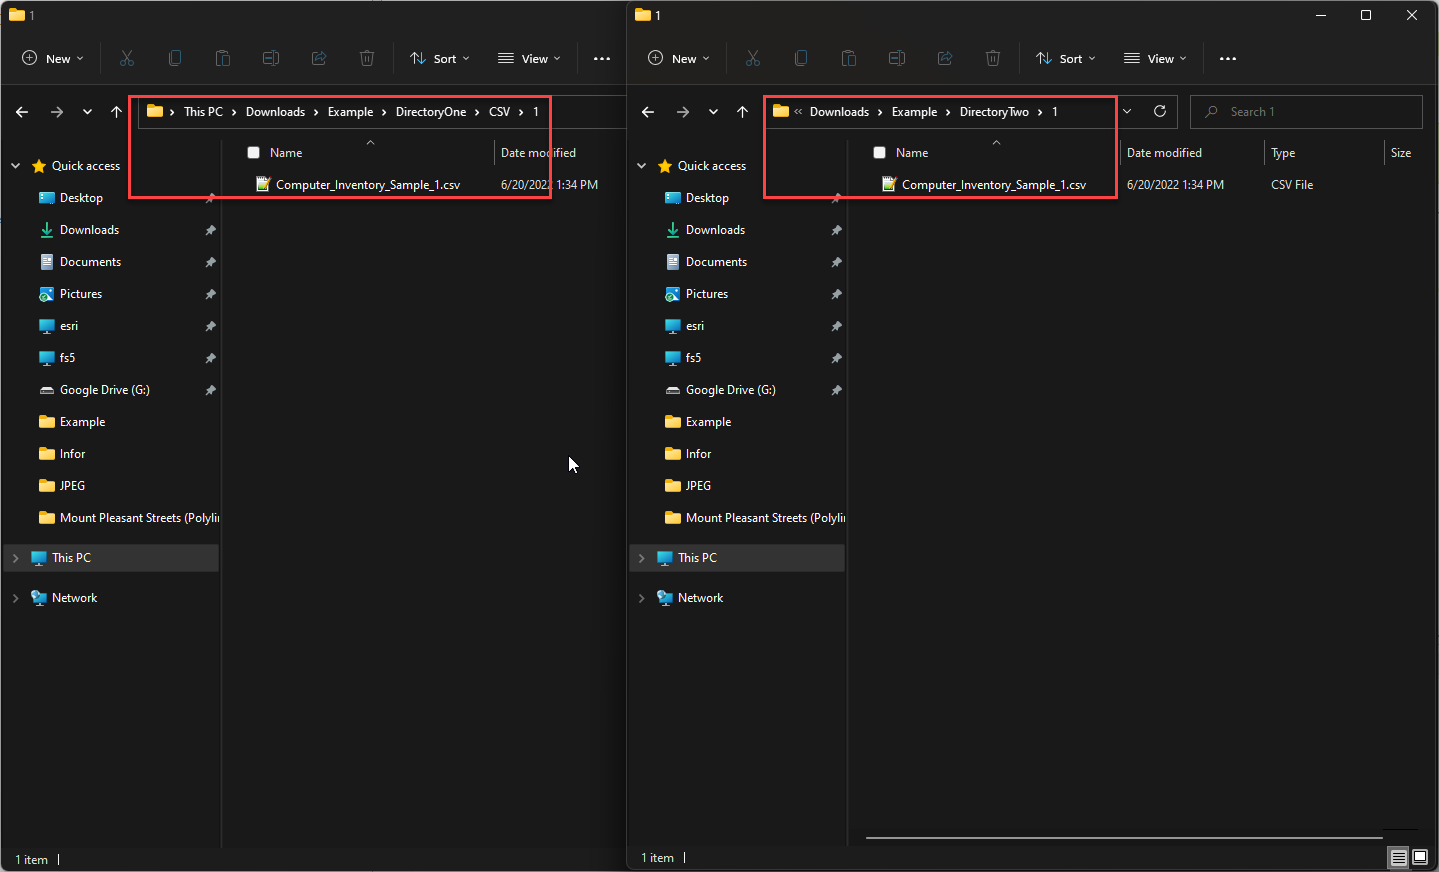Click the address bar folder icon in left window
This screenshot has height=872, width=1439.
[155, 111]
